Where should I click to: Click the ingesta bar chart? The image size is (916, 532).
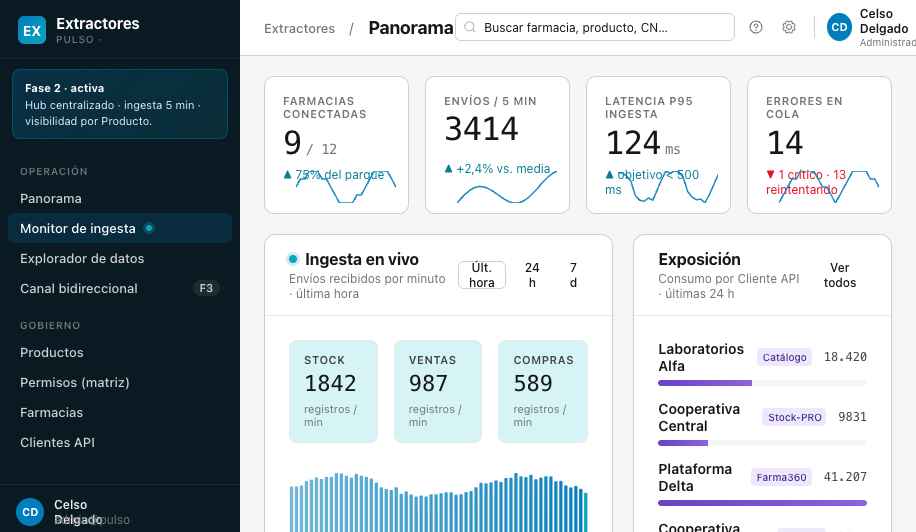point(438,502)
